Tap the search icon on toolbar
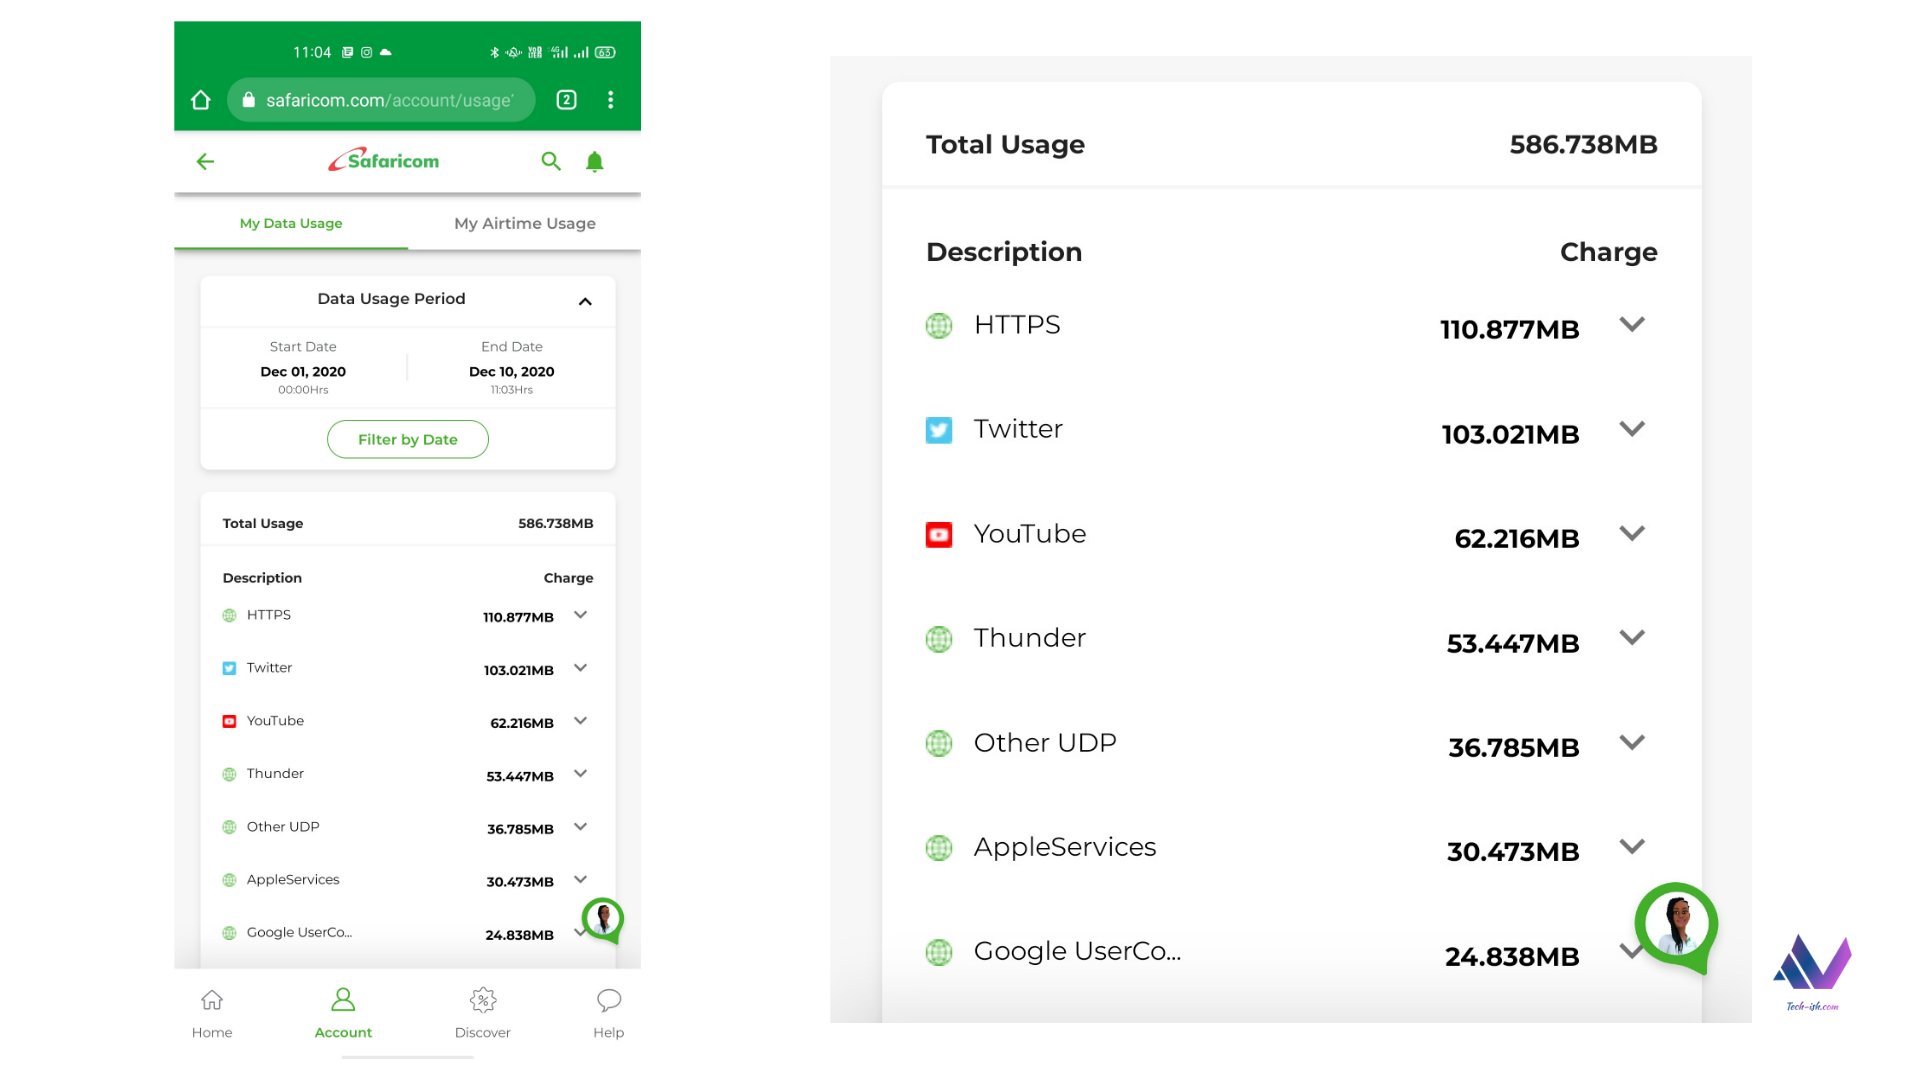Screen dimensions: 1920x1080 pyautogui.click(x=553, y=161)
